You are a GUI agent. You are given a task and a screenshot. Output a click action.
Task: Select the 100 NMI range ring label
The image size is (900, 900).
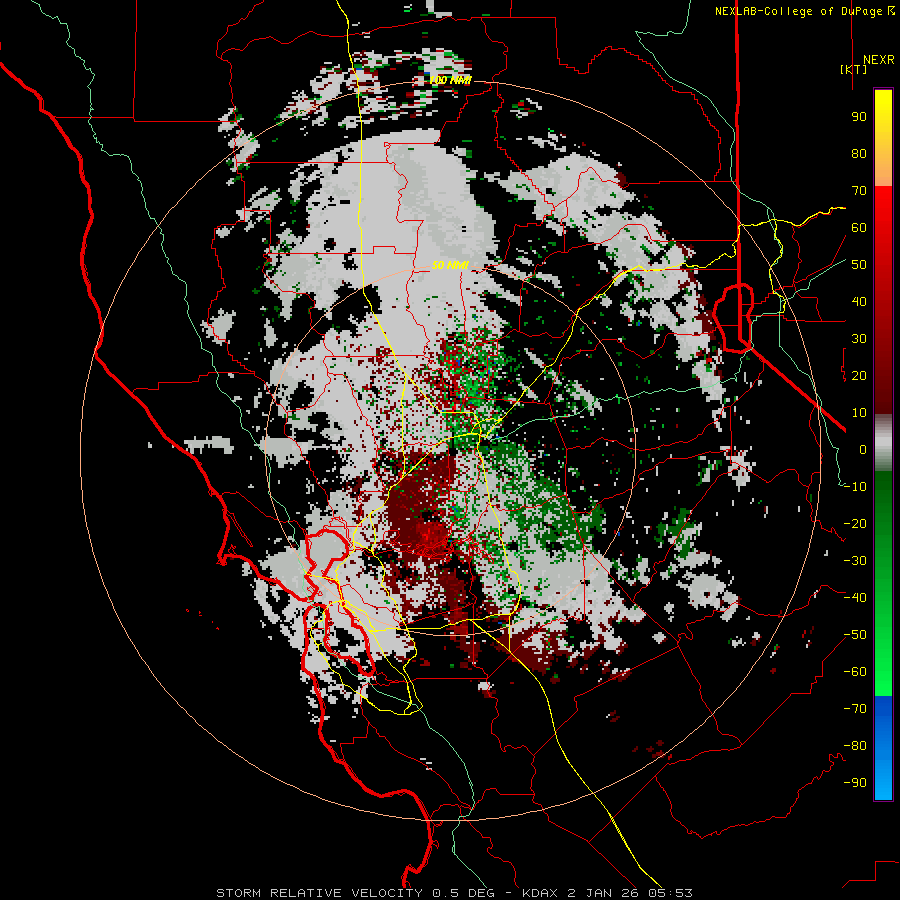451,80
